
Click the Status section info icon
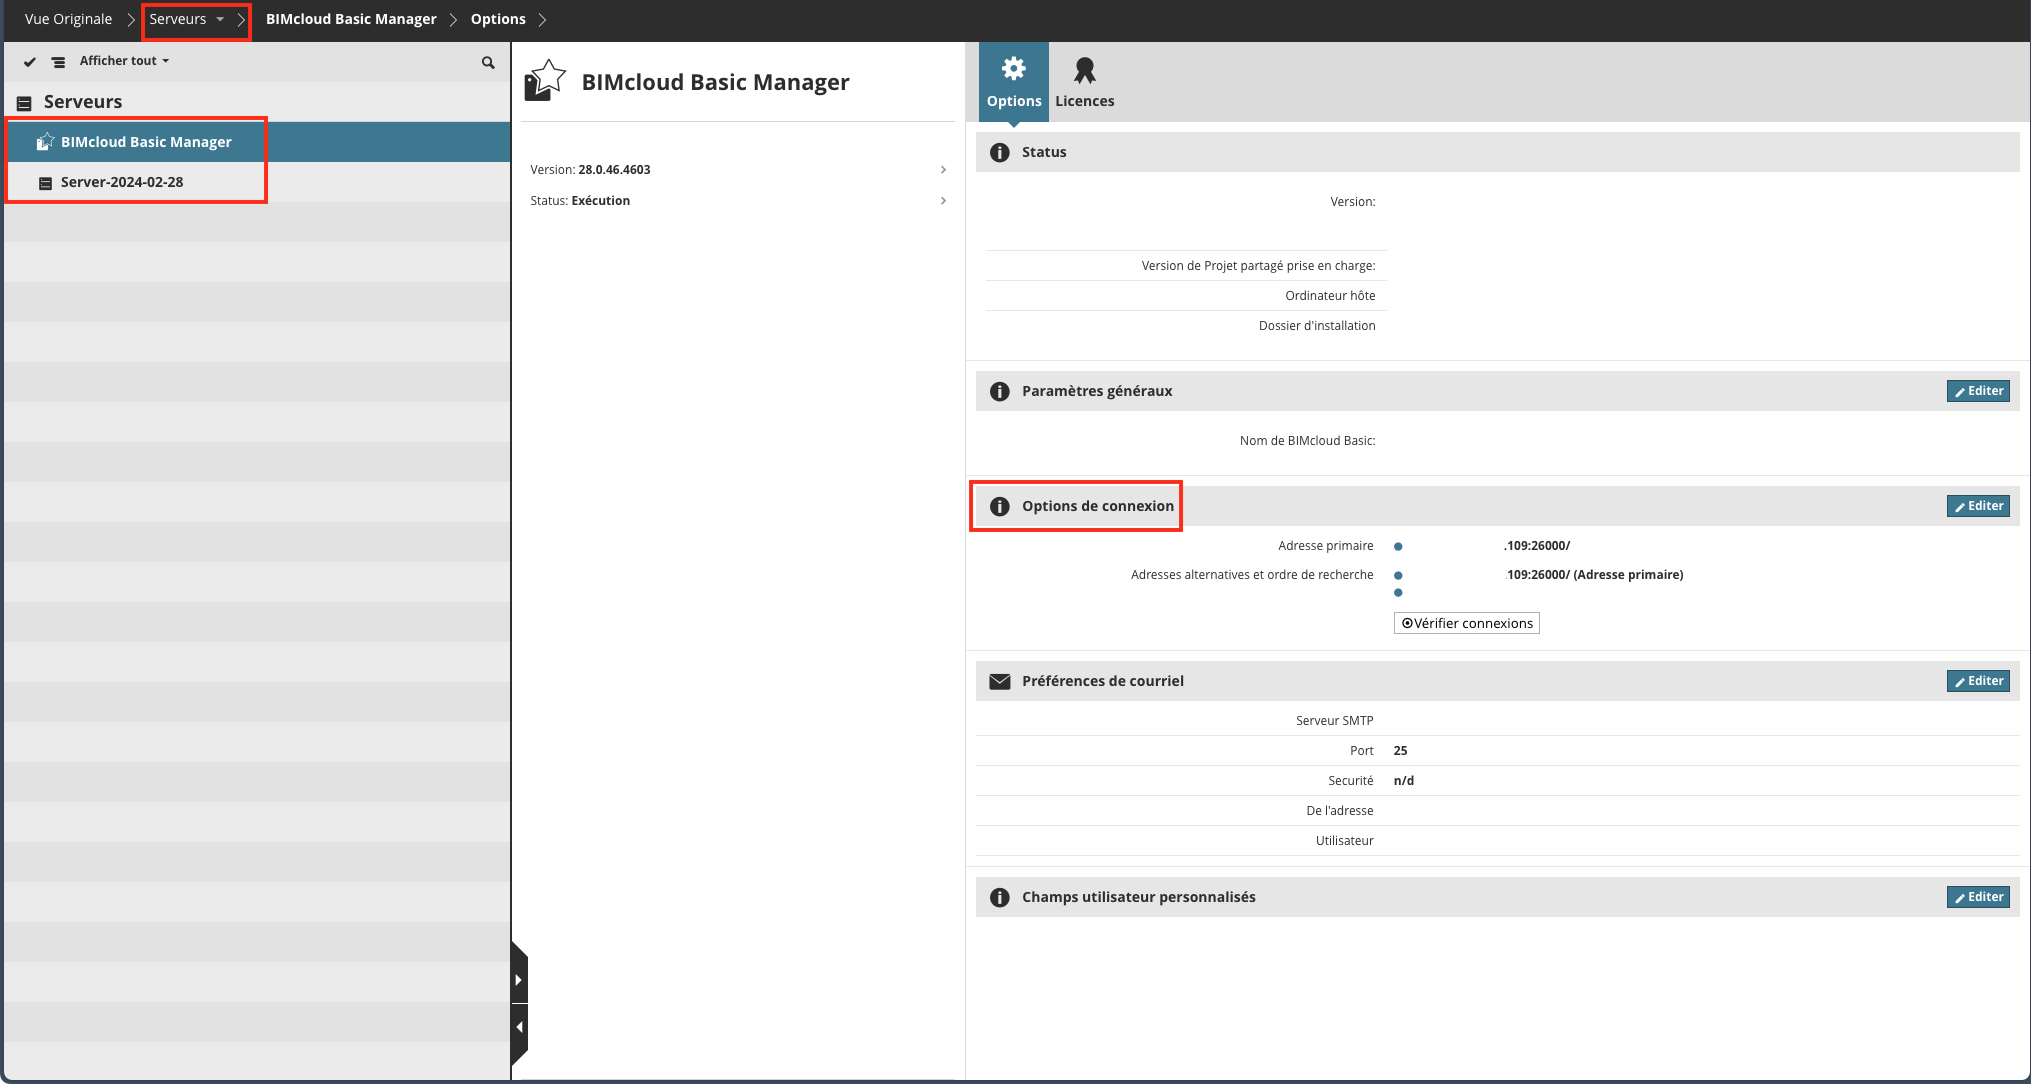(999, 152)
